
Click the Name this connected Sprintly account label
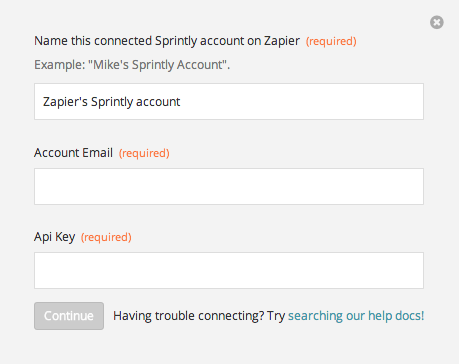pyautogui.click(x=167, y=41)
